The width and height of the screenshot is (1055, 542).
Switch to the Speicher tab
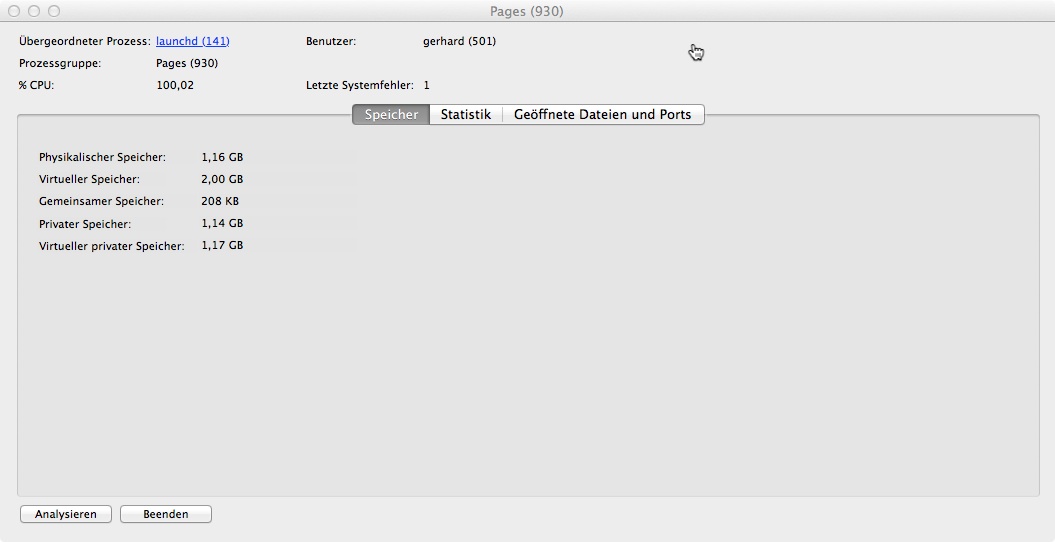(x=391, y=114)
